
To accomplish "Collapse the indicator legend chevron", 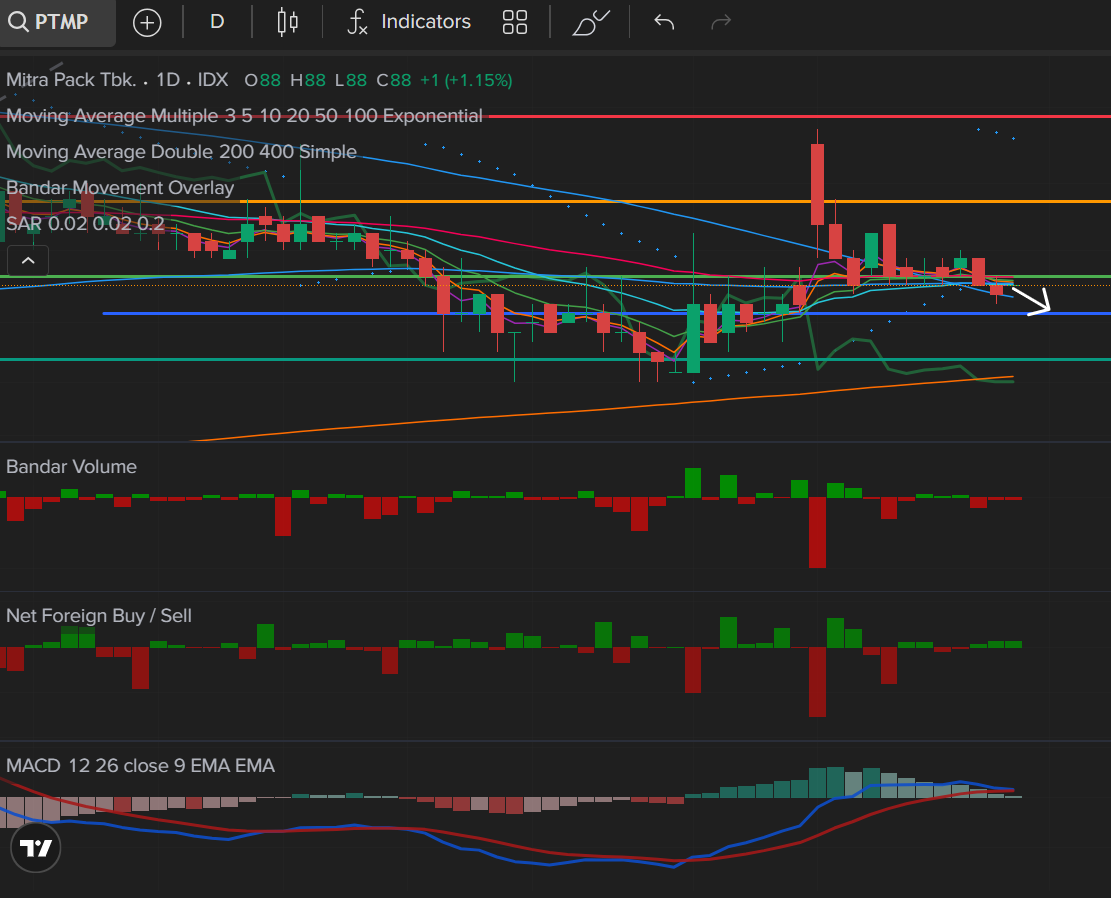I will 28,262.
